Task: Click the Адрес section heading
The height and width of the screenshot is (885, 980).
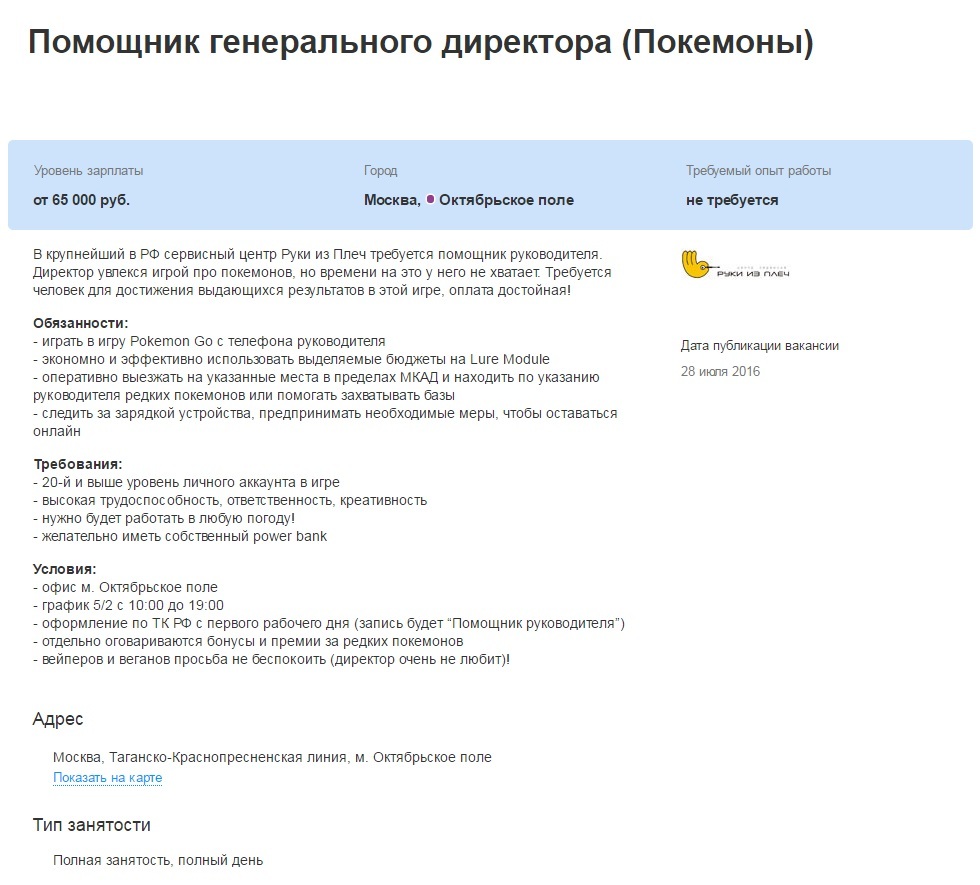Action: [x=58, y=719]
